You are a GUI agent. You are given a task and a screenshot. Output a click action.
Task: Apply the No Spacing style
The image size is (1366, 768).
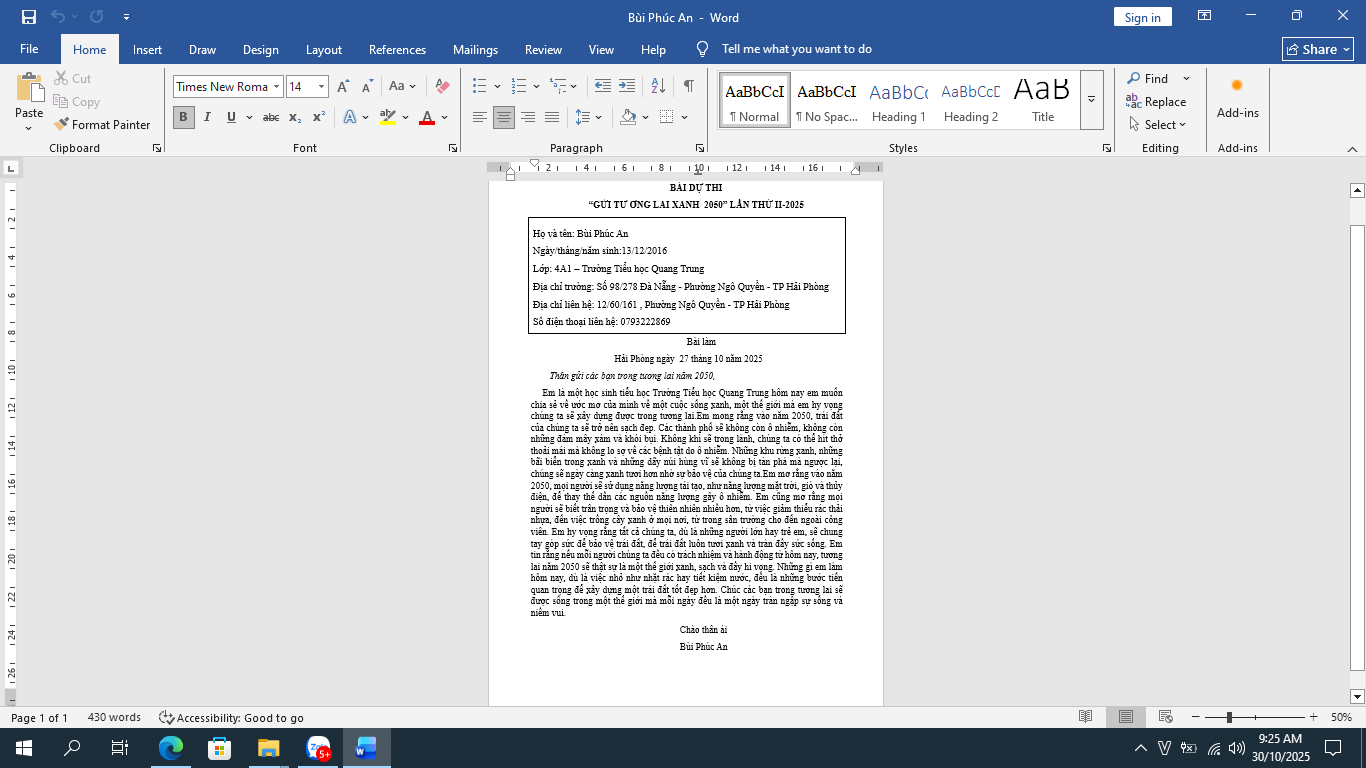(826, 99)
